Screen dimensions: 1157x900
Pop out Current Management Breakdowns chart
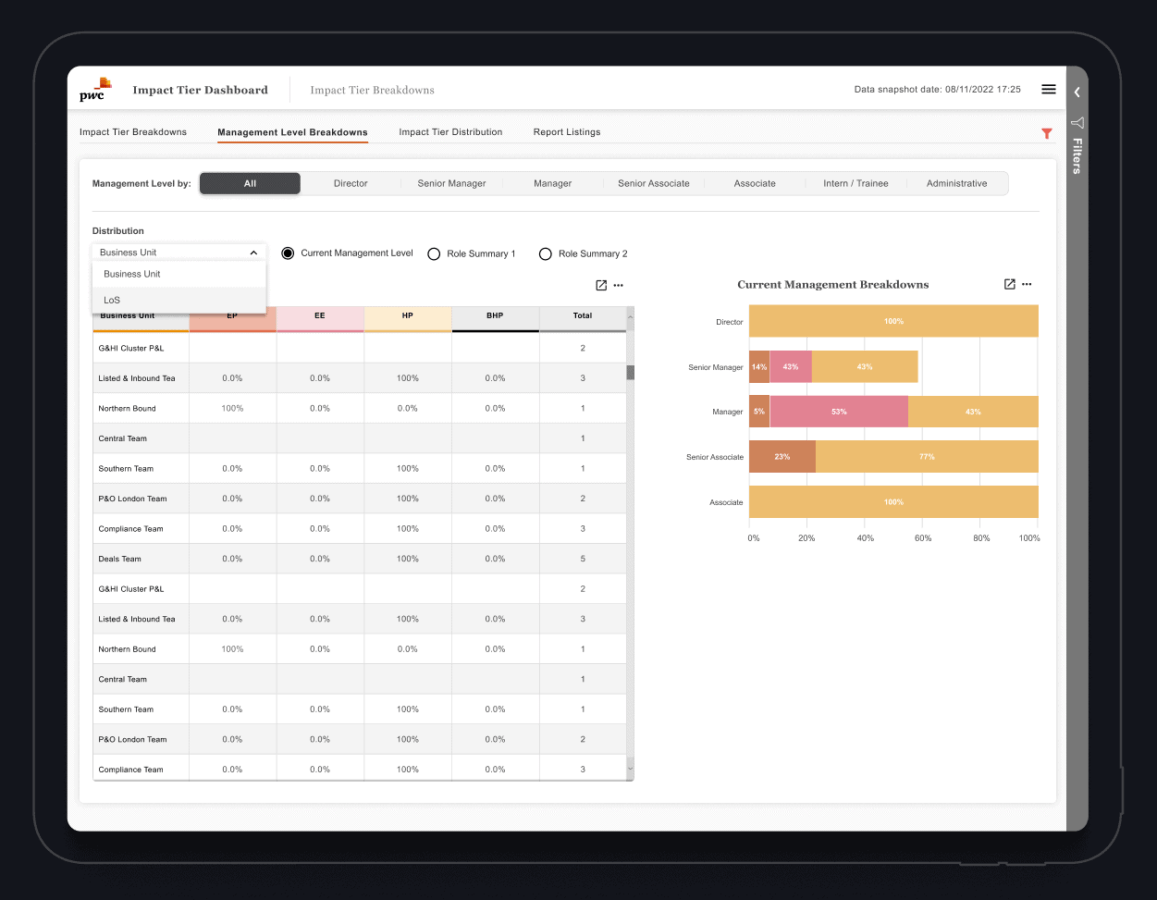(x=1009, y=284)
